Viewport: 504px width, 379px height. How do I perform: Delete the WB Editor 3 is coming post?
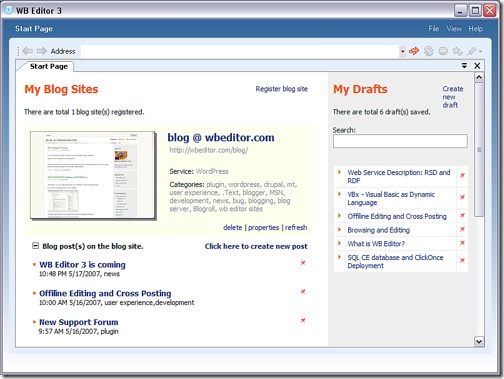[303, 263]
